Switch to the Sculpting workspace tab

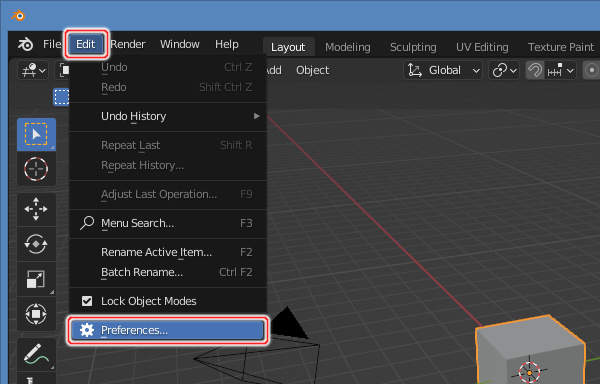[x=413, y=47]
